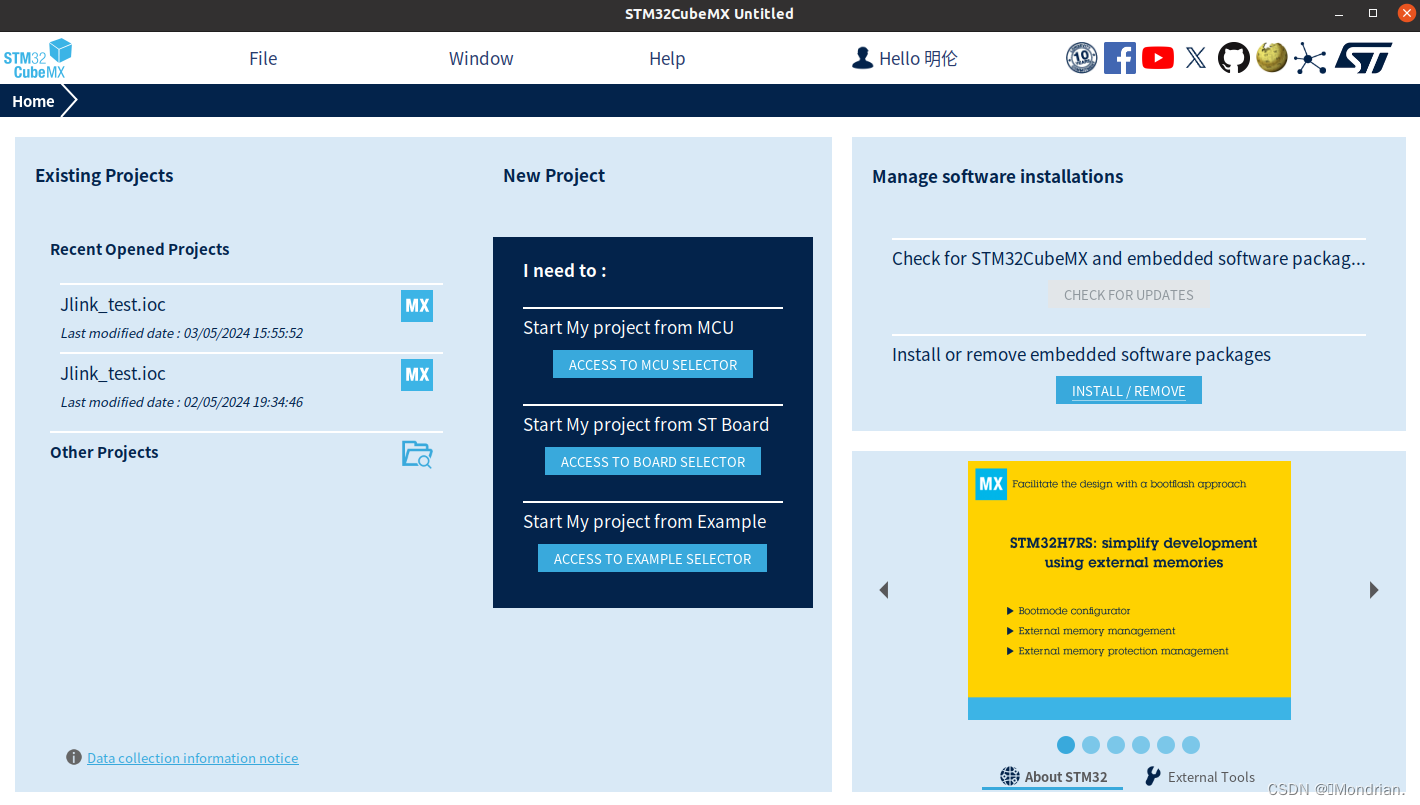Select the third carousel dot
Image resolution: width=1420 pixels, height=805 pixels.
[1116, 745]
